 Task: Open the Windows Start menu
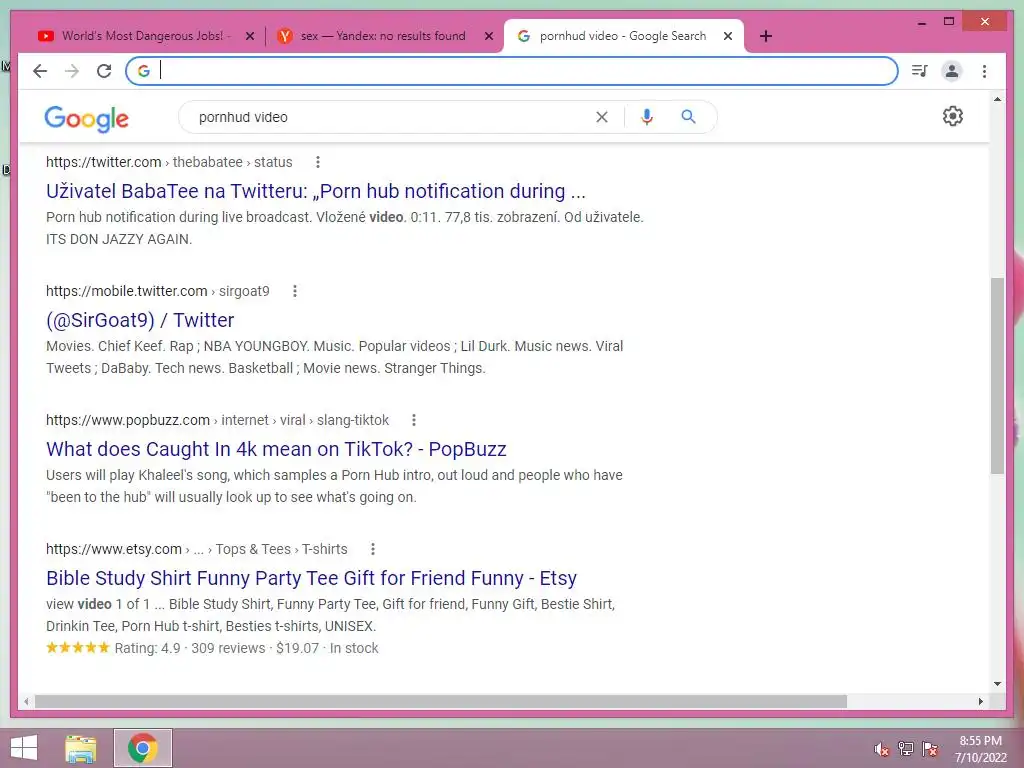[x=24, y=748]
